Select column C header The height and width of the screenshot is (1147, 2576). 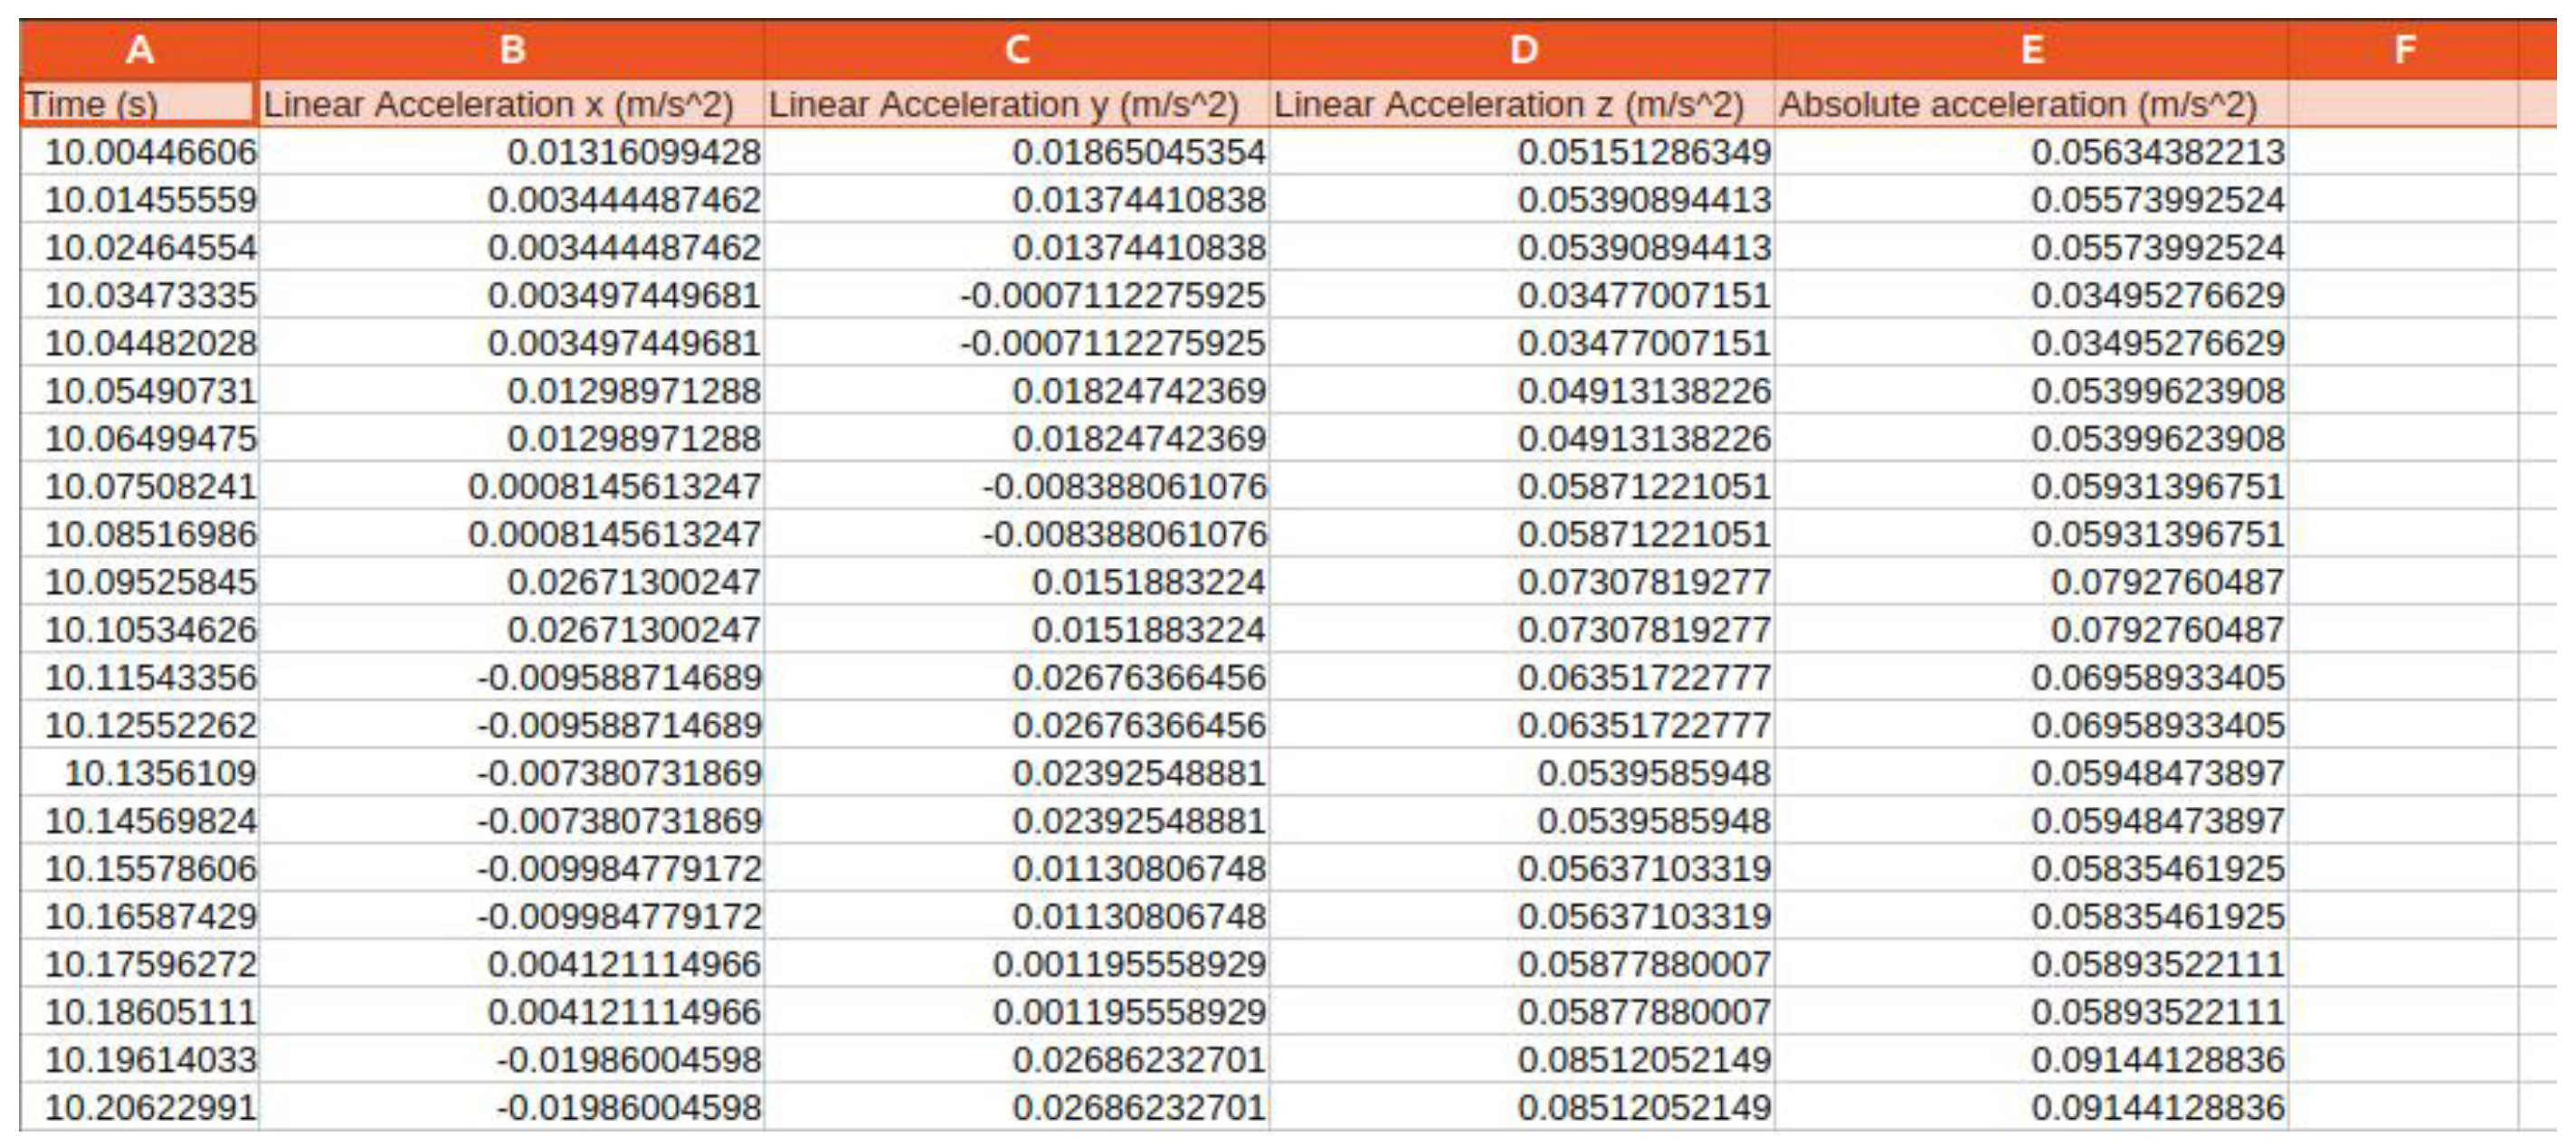1018,47
